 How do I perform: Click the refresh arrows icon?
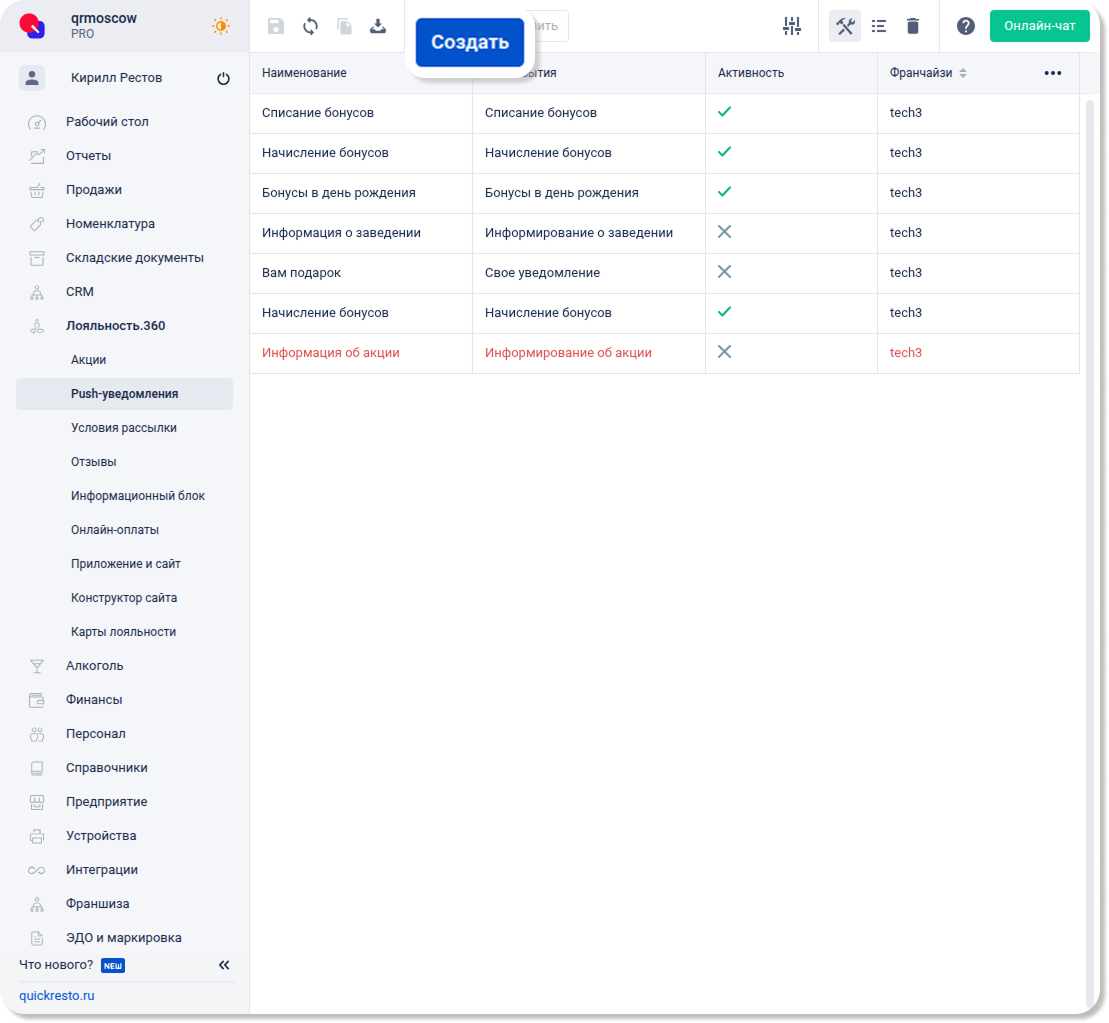click(x=310, y=26)
